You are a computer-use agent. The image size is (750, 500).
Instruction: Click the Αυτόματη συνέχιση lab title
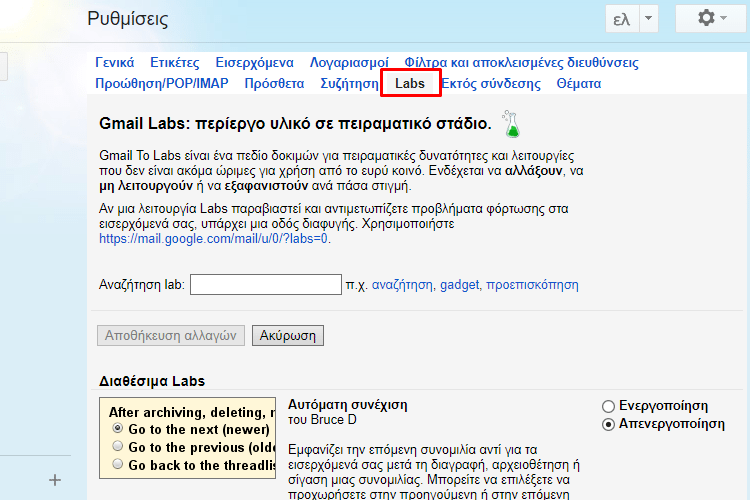[x=348, y=405]
